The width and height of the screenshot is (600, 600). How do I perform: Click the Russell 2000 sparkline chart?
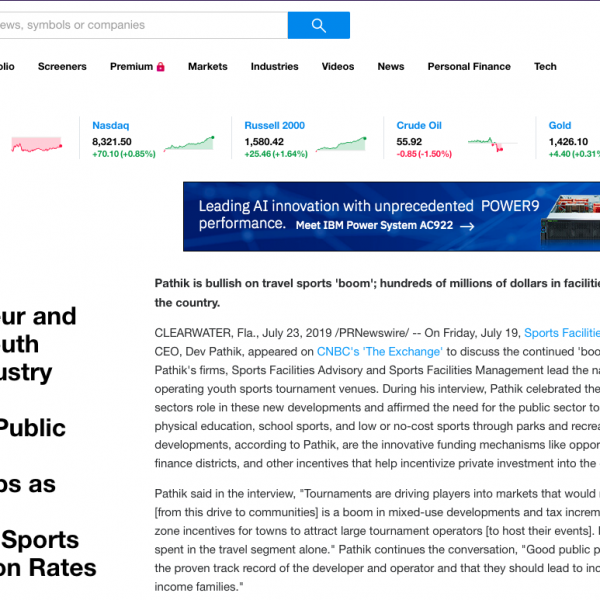(341, 144)
